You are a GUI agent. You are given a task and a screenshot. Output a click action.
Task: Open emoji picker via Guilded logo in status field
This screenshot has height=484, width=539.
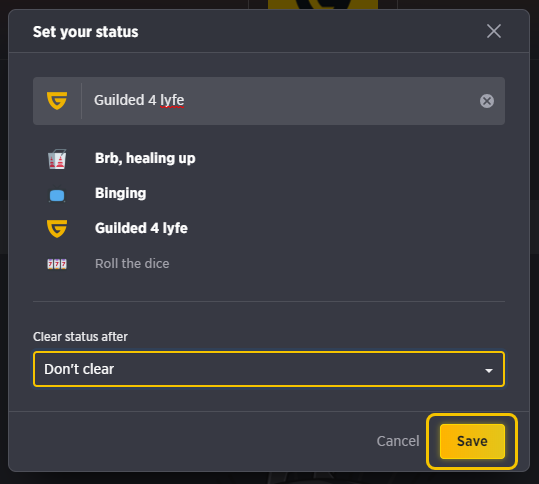tap(57, 101)
